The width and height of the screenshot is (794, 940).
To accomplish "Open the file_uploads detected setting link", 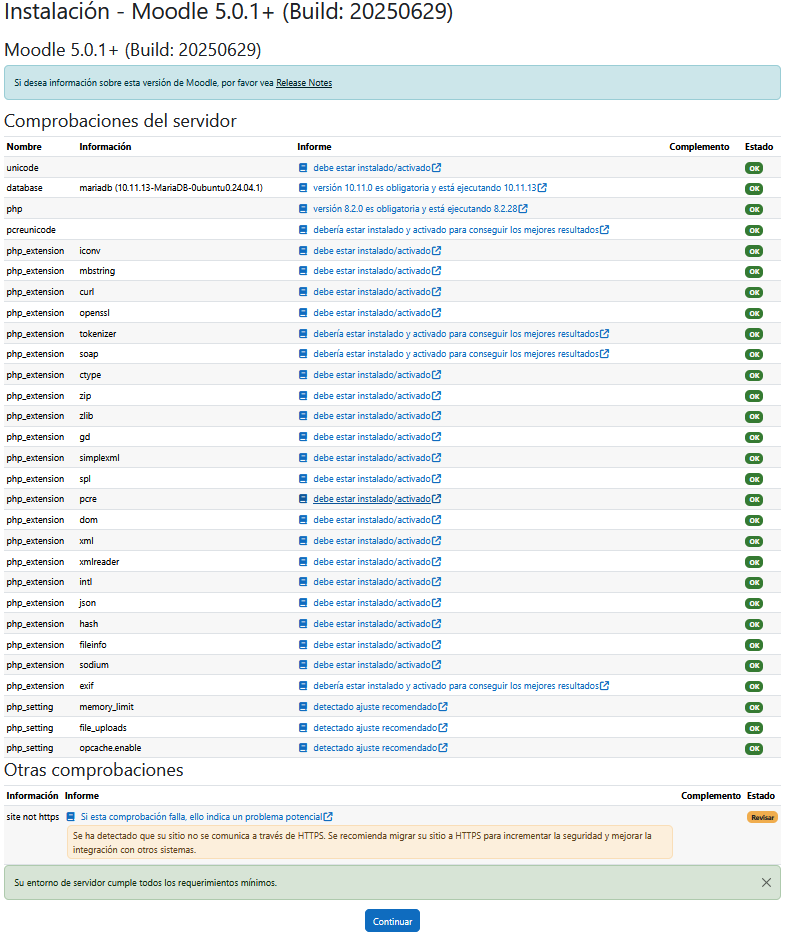I will 375,728.
